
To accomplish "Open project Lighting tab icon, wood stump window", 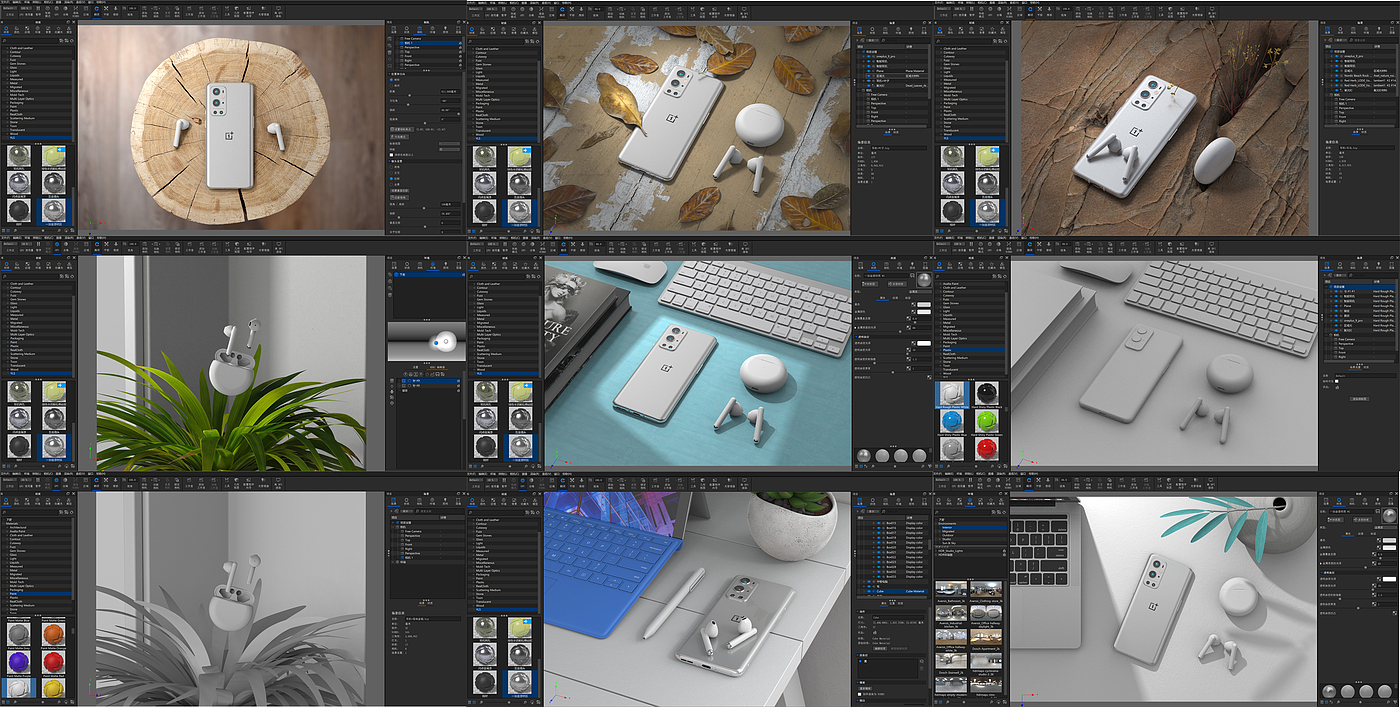I will 445,29.
